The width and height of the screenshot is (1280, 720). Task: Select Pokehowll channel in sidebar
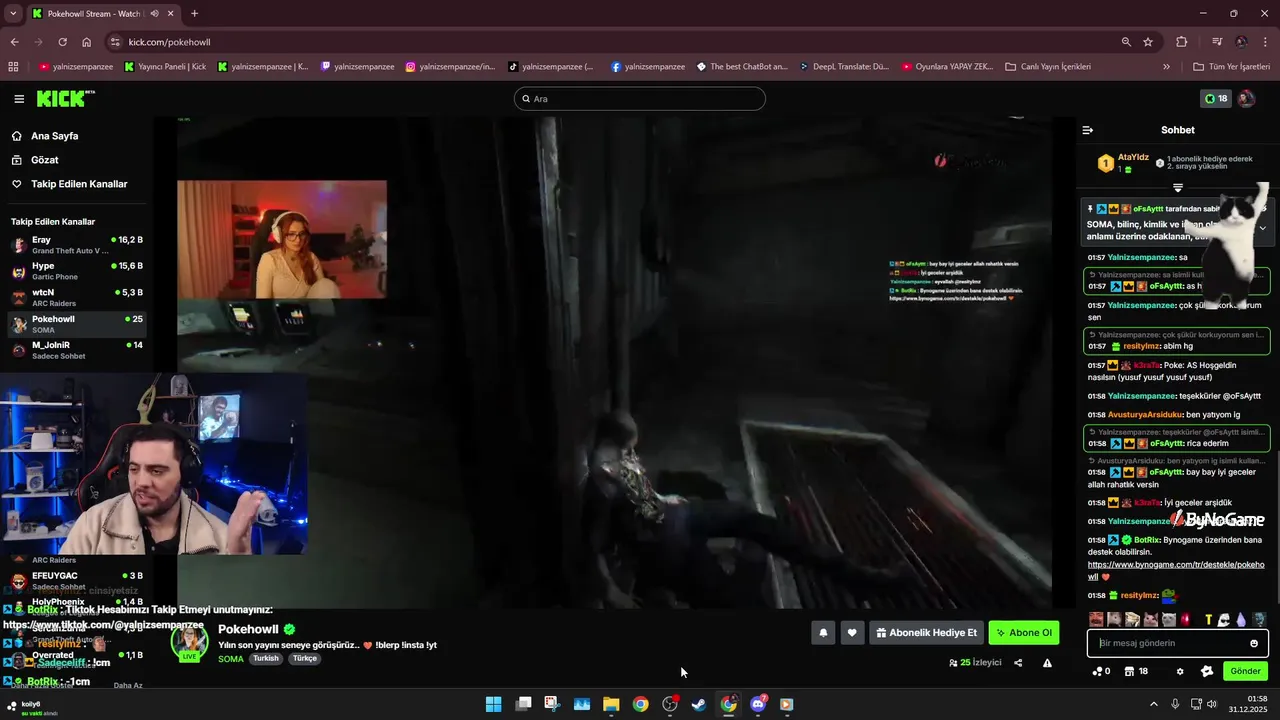77,324
